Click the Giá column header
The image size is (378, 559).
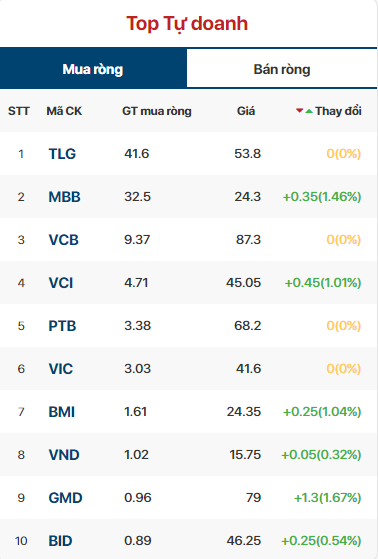(246, 111)
